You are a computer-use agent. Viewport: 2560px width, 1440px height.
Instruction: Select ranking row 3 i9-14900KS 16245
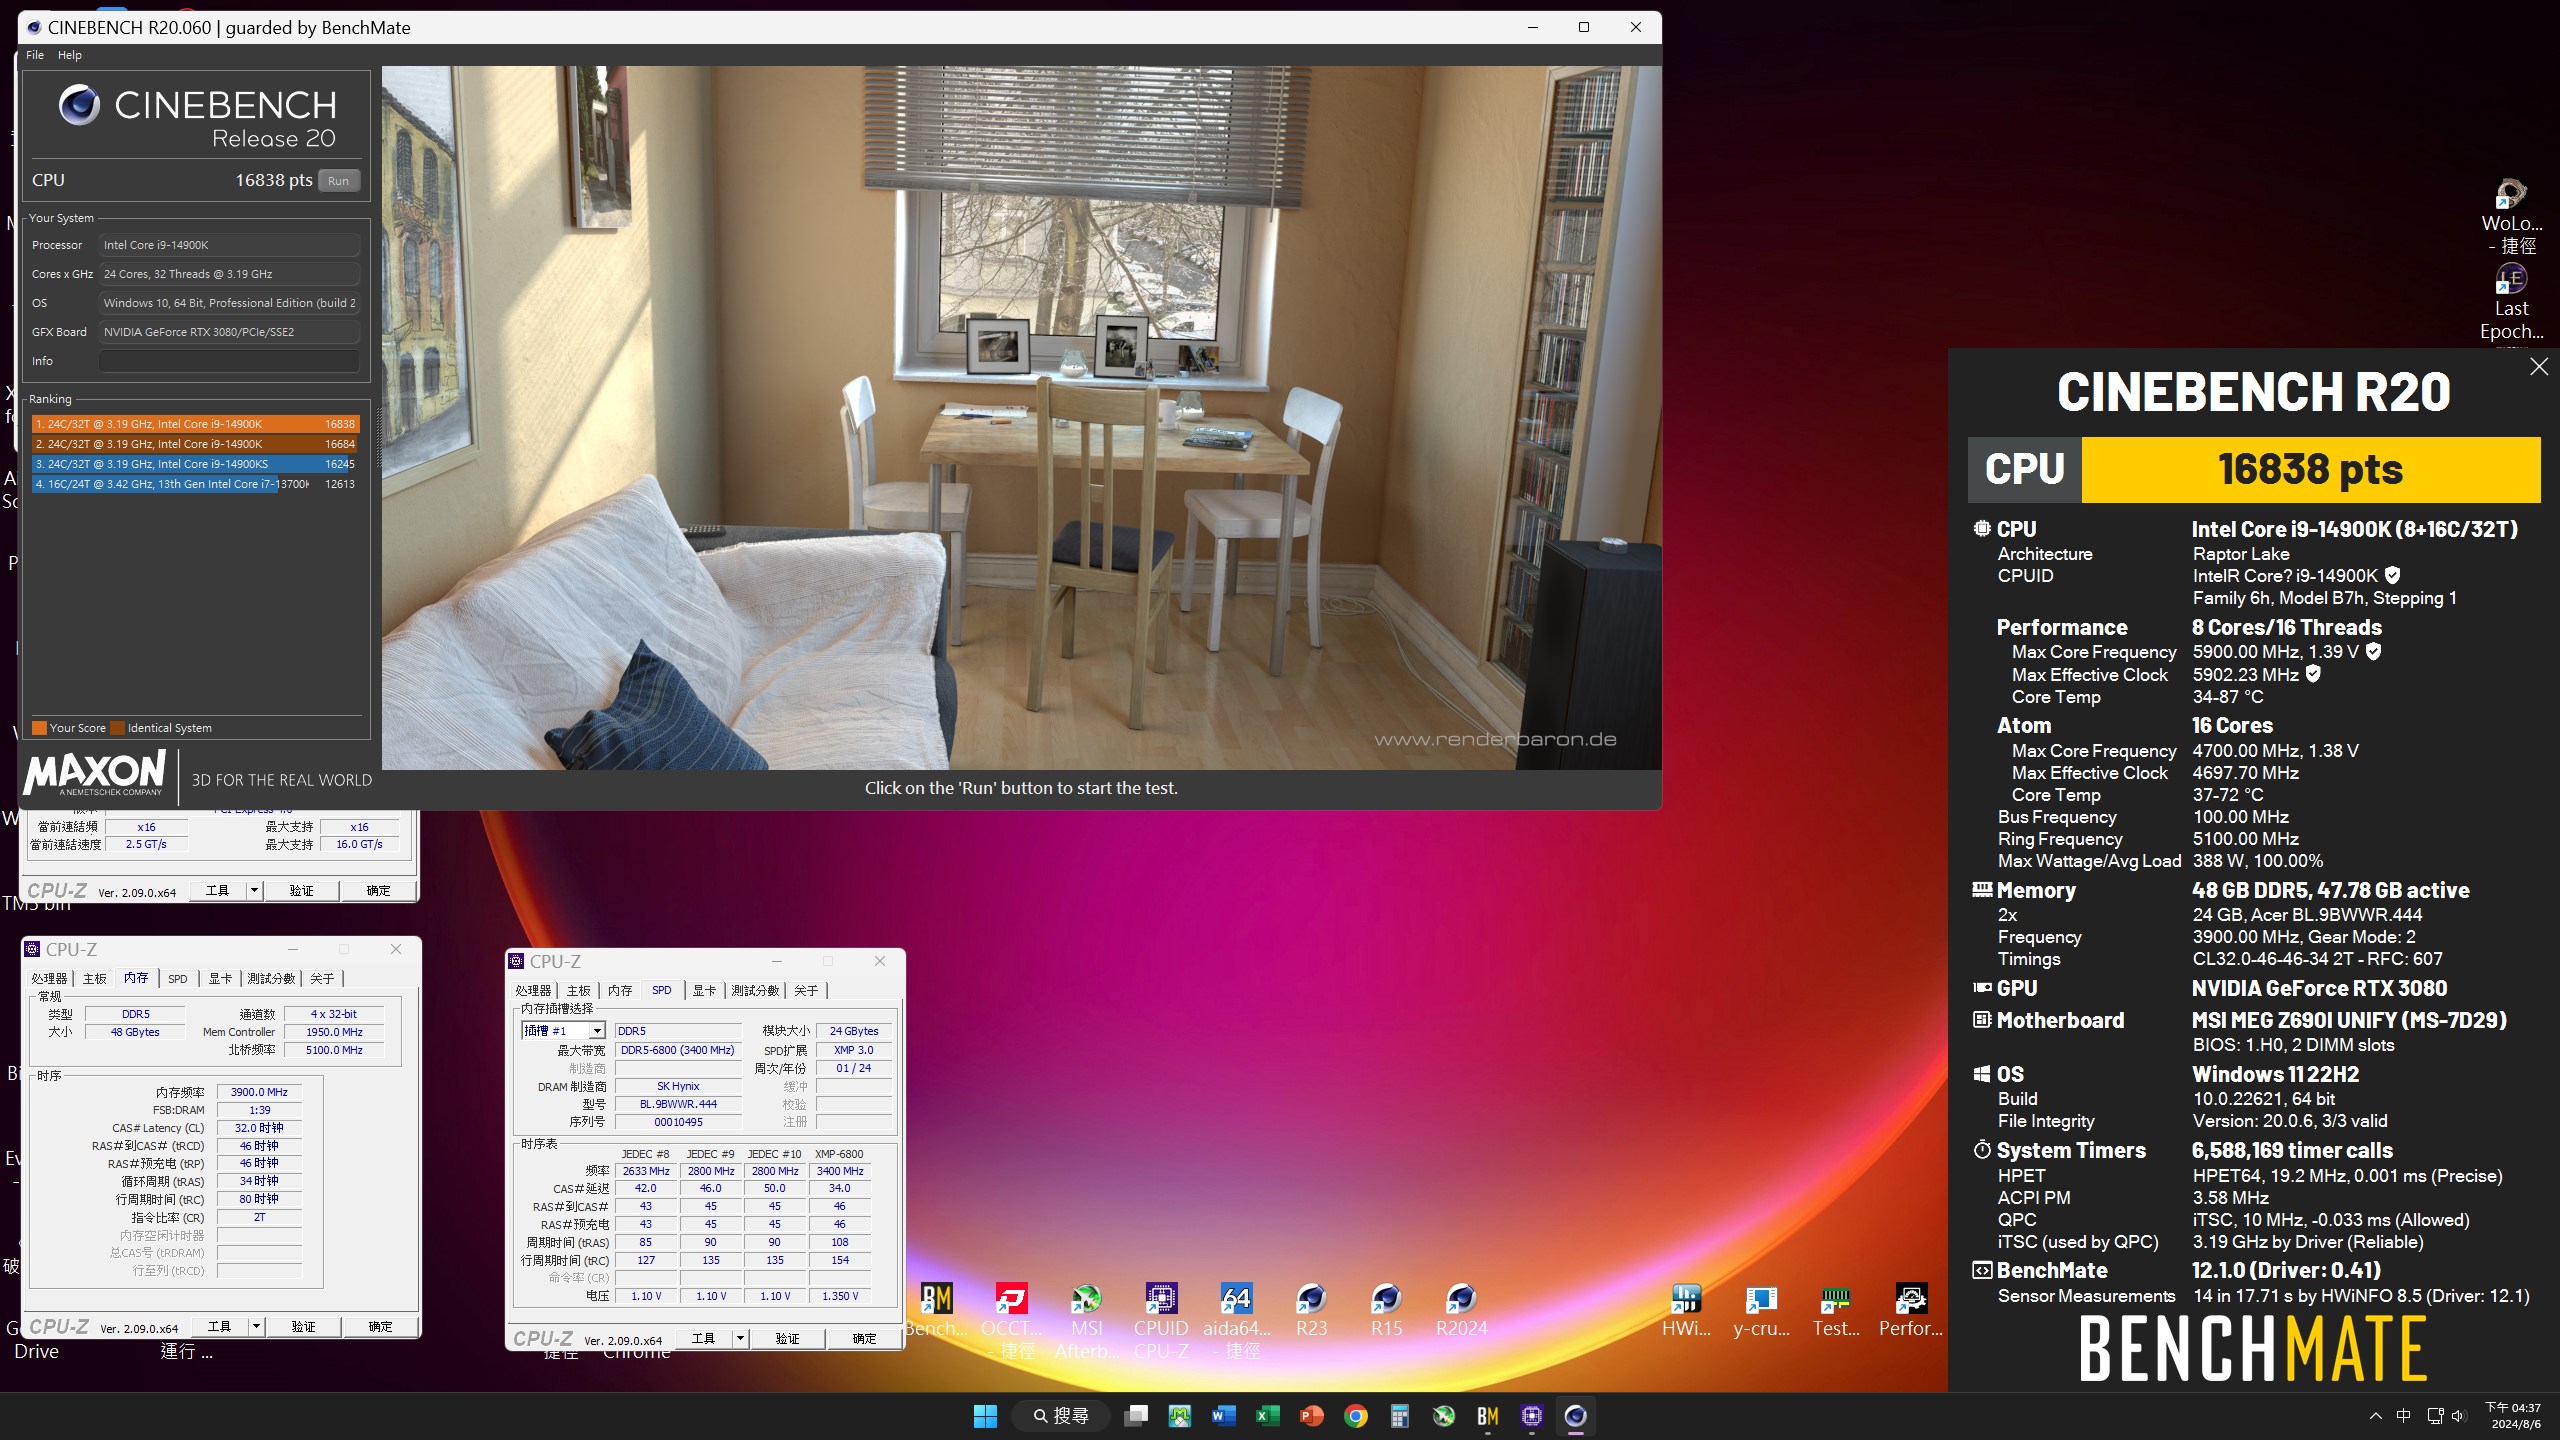pos(195,464)
